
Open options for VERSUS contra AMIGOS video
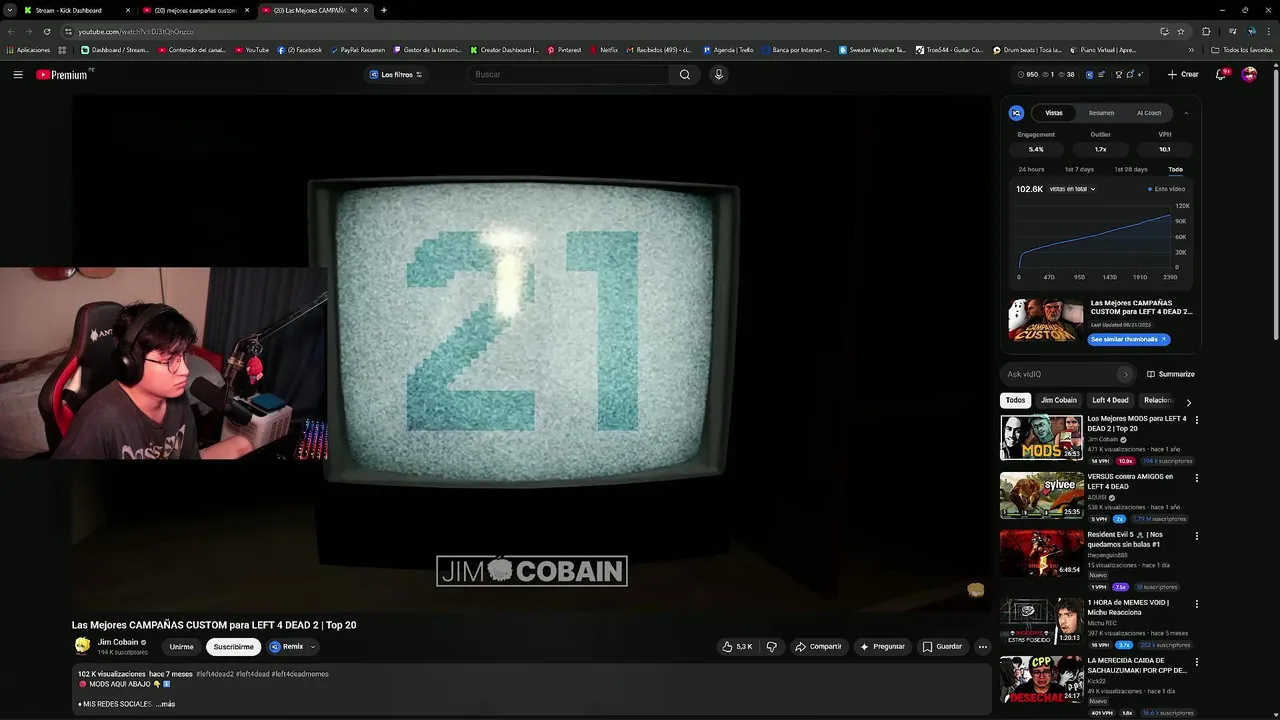click(x=1196, y=478)
